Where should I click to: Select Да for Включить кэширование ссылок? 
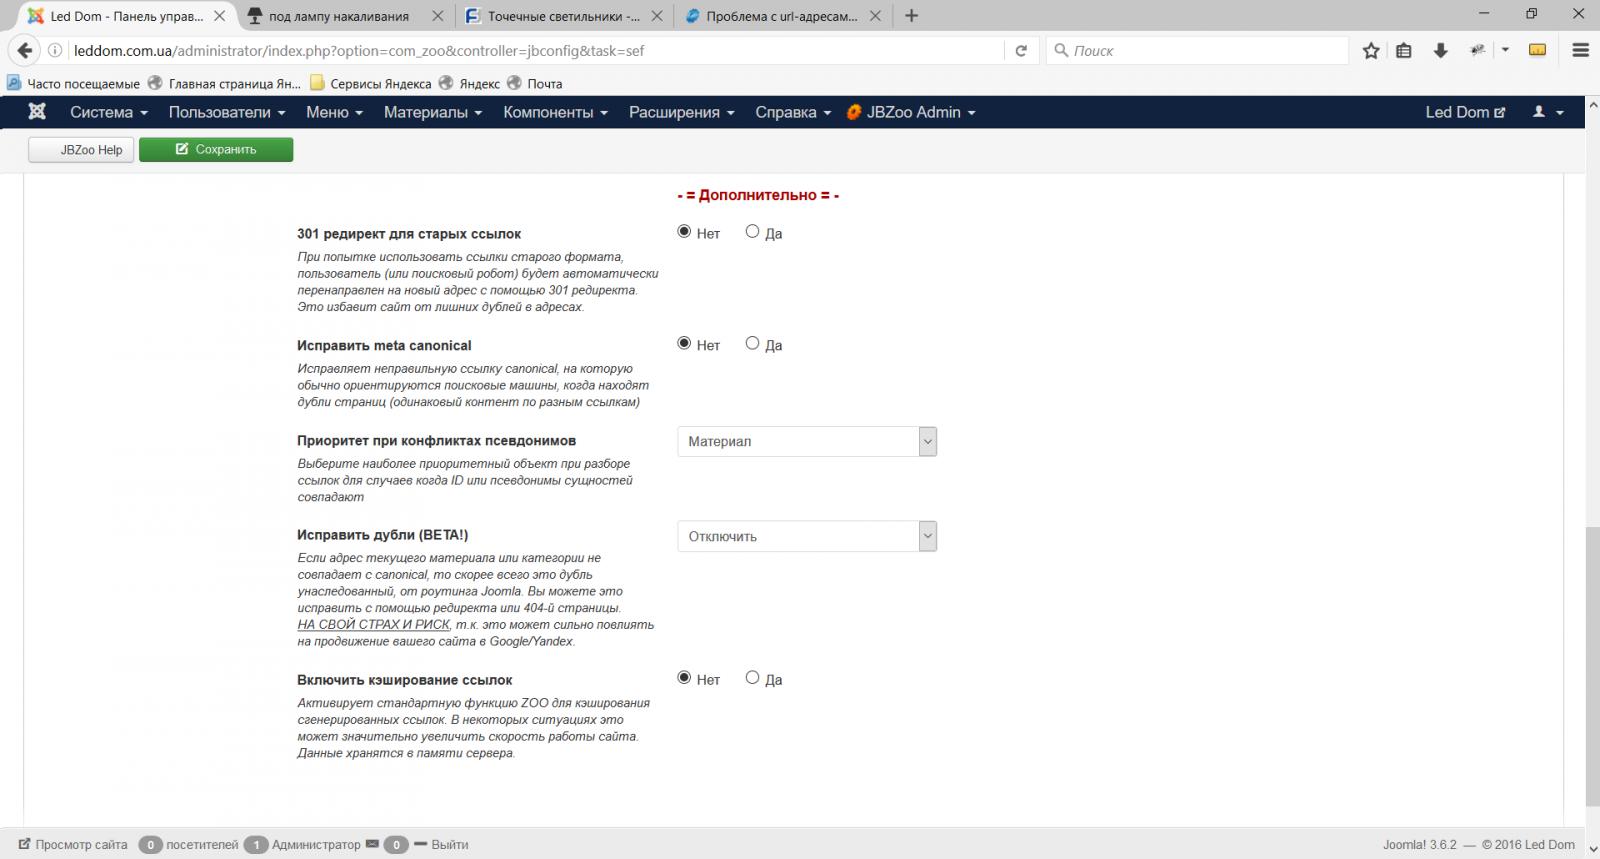[x=752, y=678]
